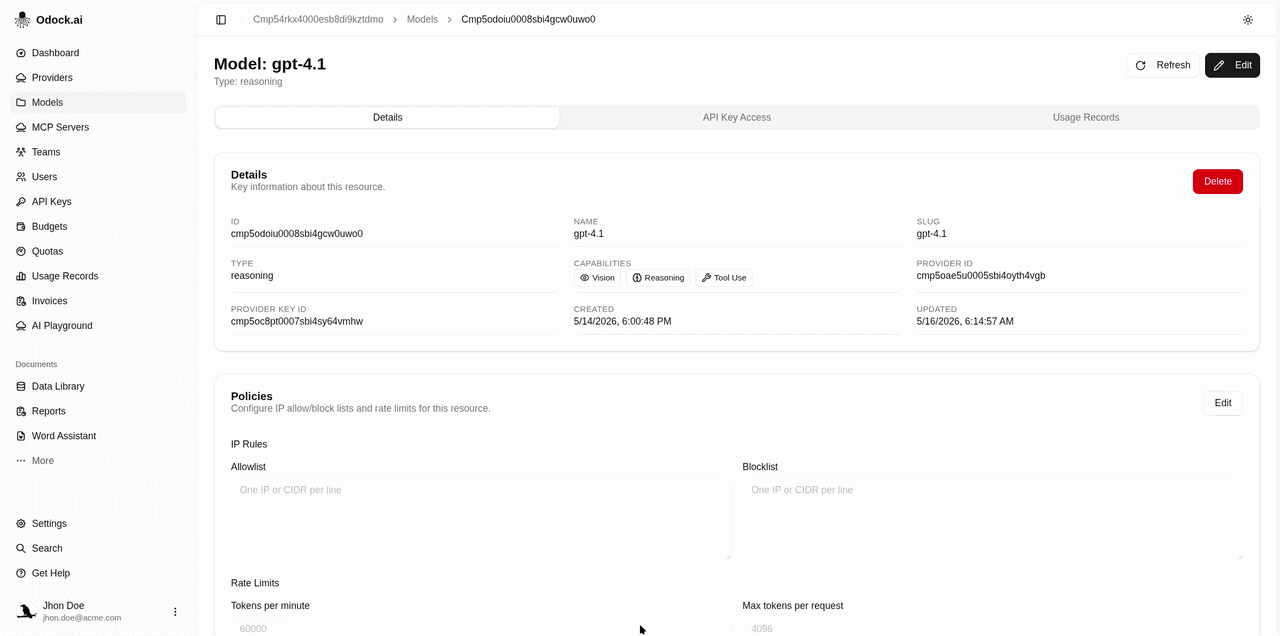Viewport: 1280px width, 636px height.
Task: Click the Quotas pie chart icon
Action: click(21, 252)
